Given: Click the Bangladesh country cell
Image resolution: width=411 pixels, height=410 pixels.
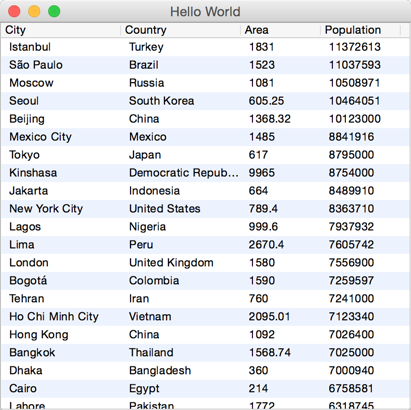Looking at the screenshot, I should [160, 371].
